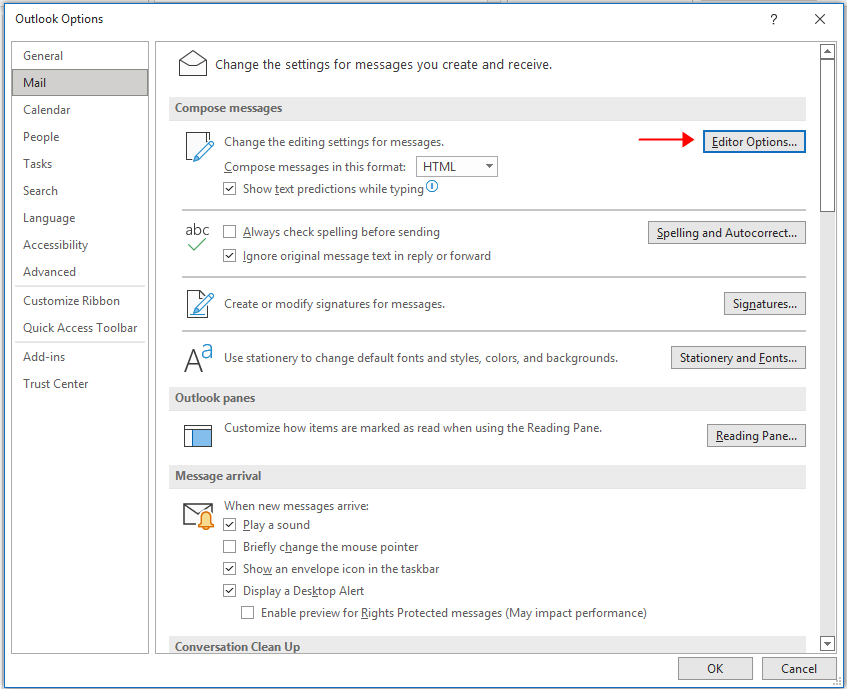Disable Play a sound for new messages
Screen dimensions: 847x689
click(x=230, y=524)
